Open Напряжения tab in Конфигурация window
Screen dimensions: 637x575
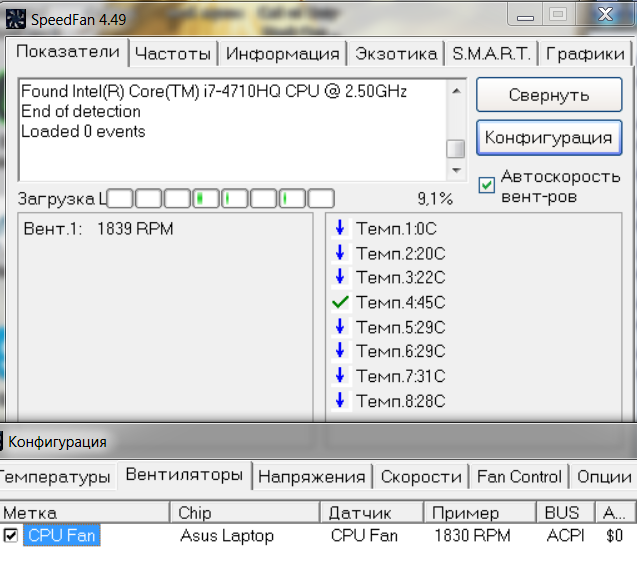click(x=312, y=477)
